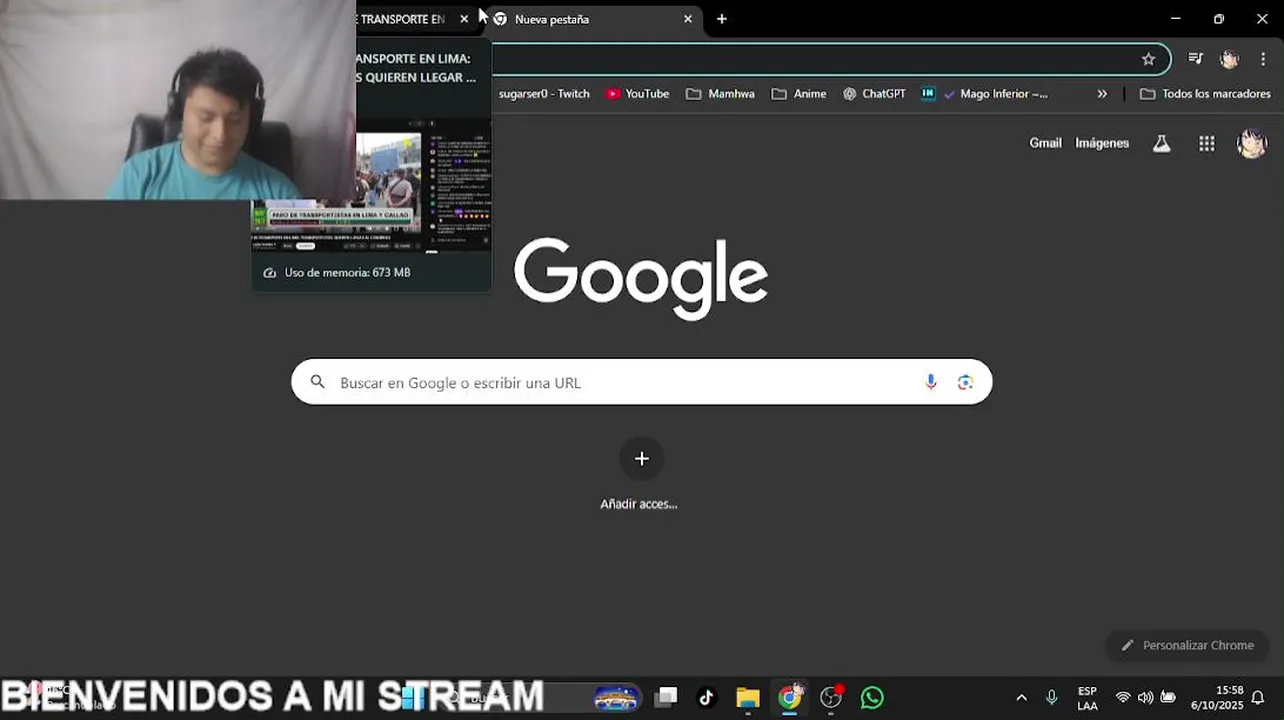Click the battery icon in tray
The height and width of the screenshot is (720, 1284).
1167,698
